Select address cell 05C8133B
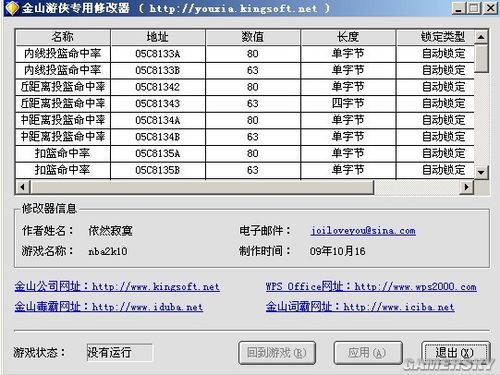The image size is (500, 375). (158, 70)
